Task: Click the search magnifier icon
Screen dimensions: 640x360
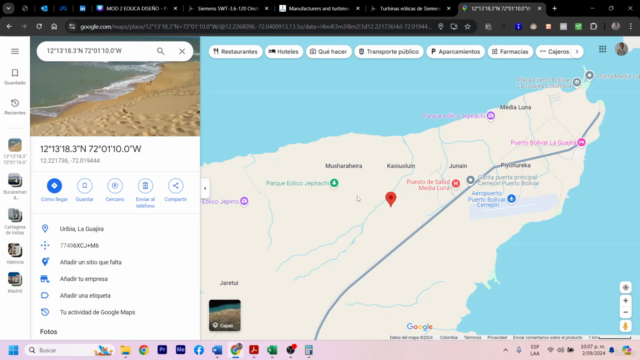Action: tap(160, 51)
